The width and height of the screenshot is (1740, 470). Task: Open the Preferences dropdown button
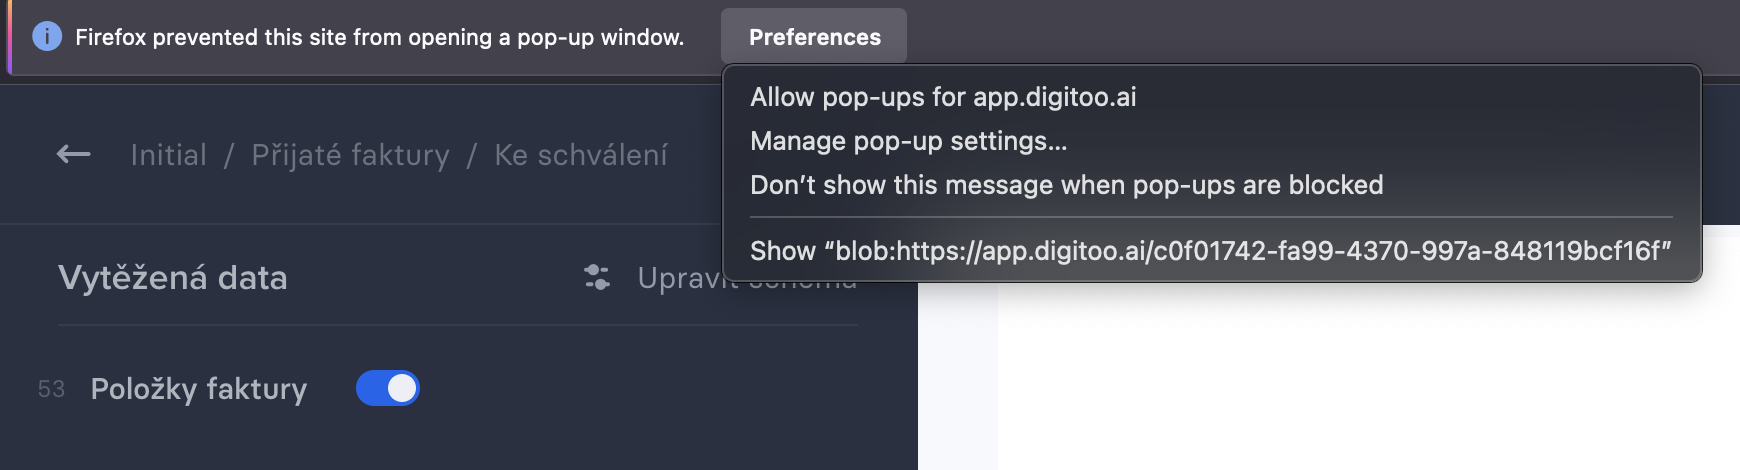click(x=814, y=37)
